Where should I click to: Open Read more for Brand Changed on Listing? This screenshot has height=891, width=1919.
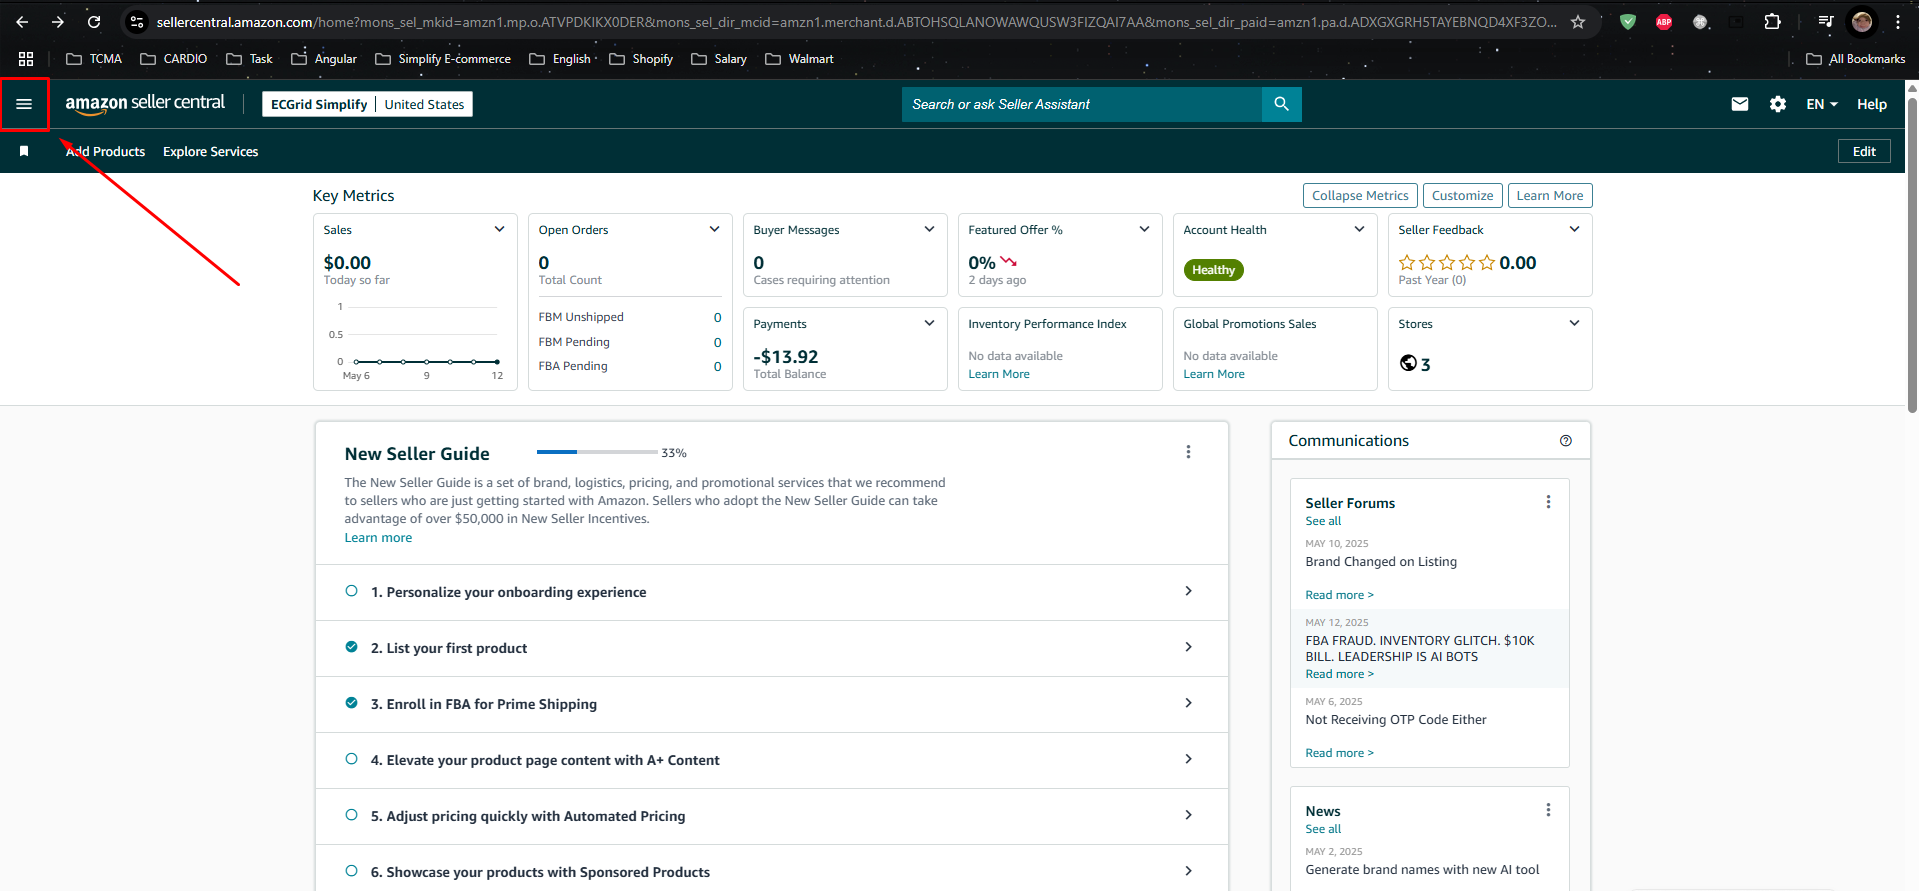click(1339, 595)
